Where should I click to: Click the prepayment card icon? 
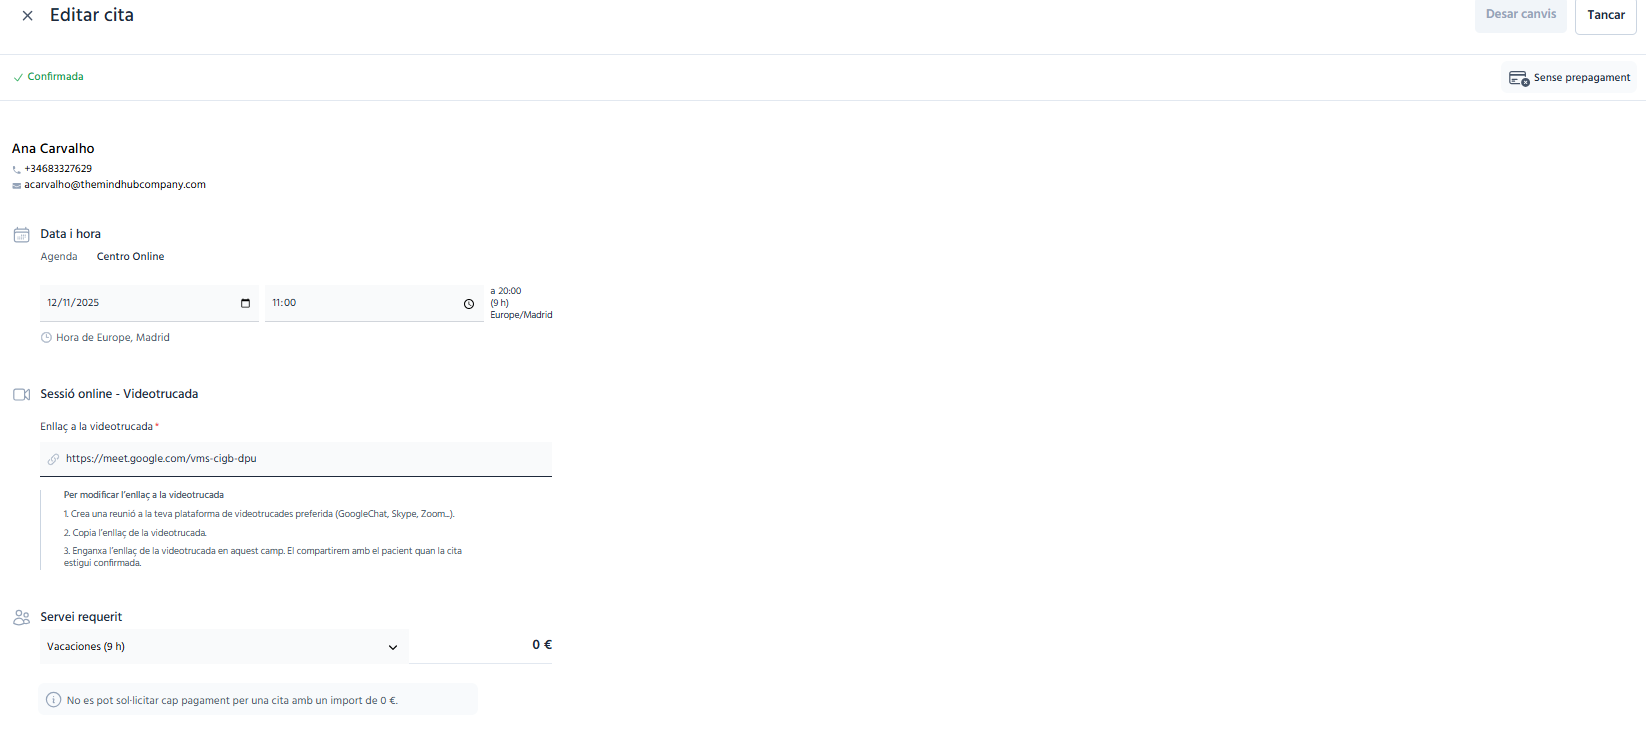[1519, 78]
